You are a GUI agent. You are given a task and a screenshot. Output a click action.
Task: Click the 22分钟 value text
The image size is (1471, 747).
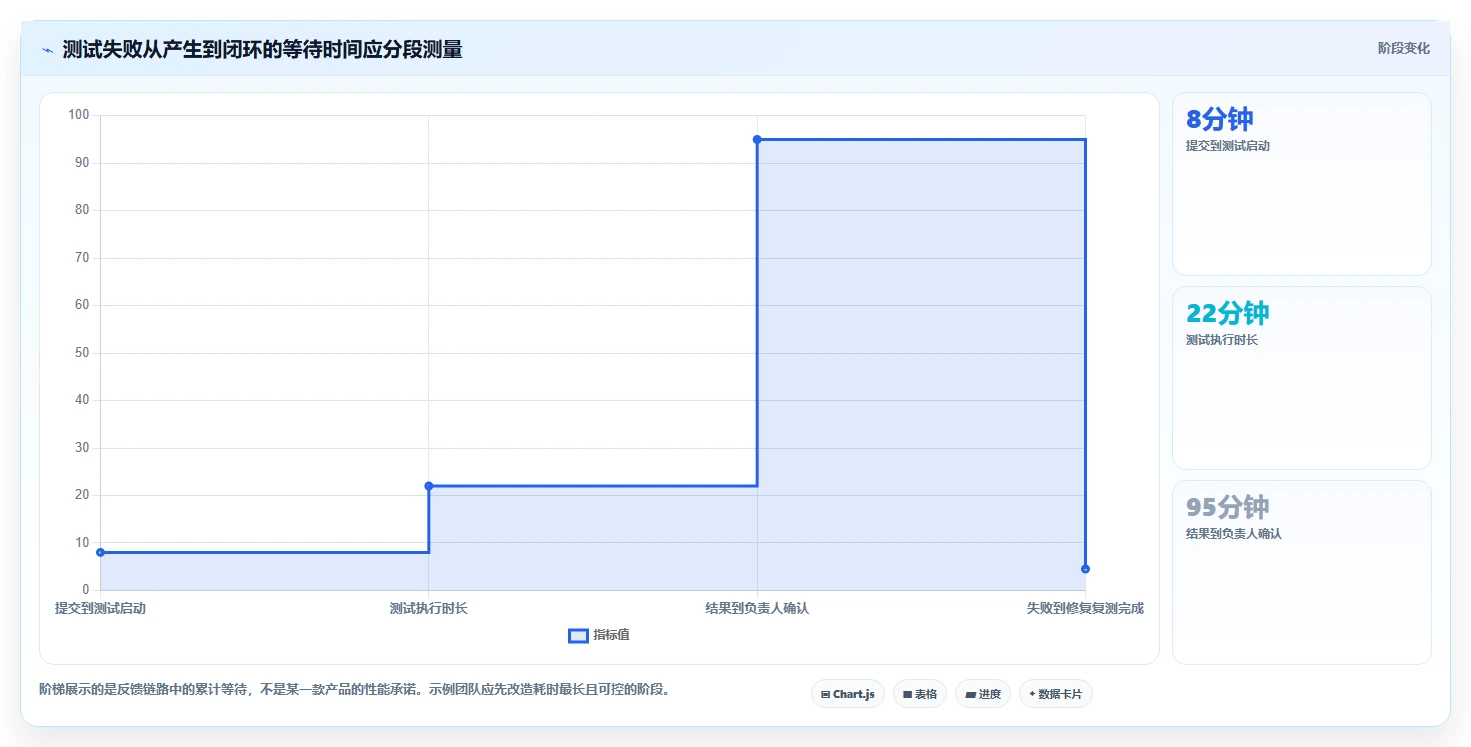pyautogui.click(x=1227, y=313)
